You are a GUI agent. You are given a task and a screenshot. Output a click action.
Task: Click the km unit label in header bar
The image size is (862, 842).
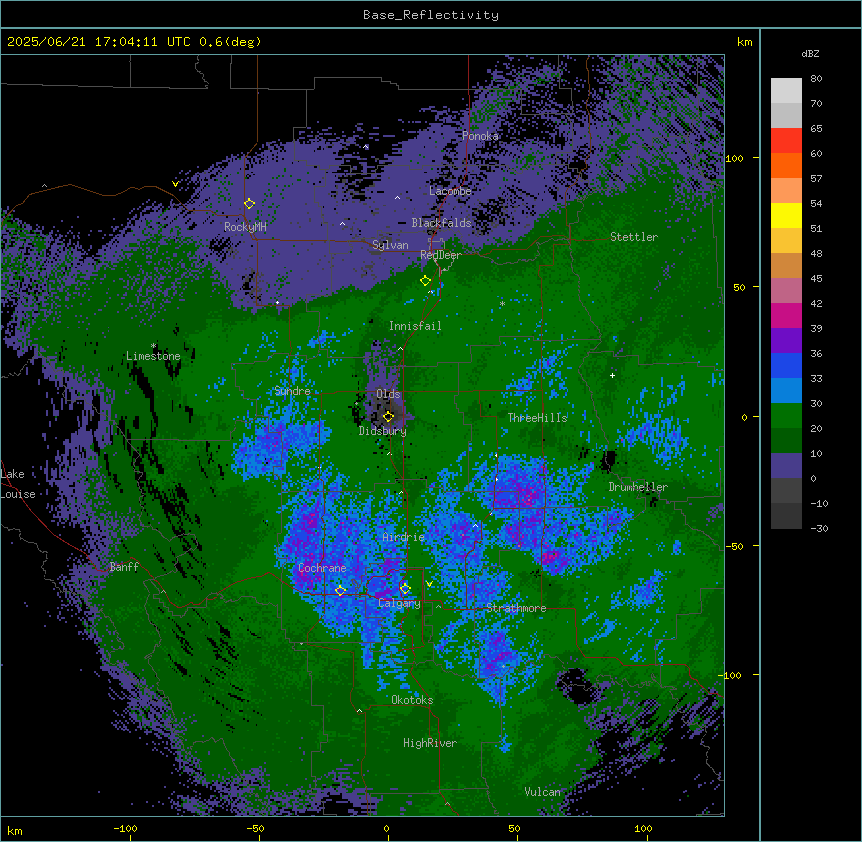[744, 42]
